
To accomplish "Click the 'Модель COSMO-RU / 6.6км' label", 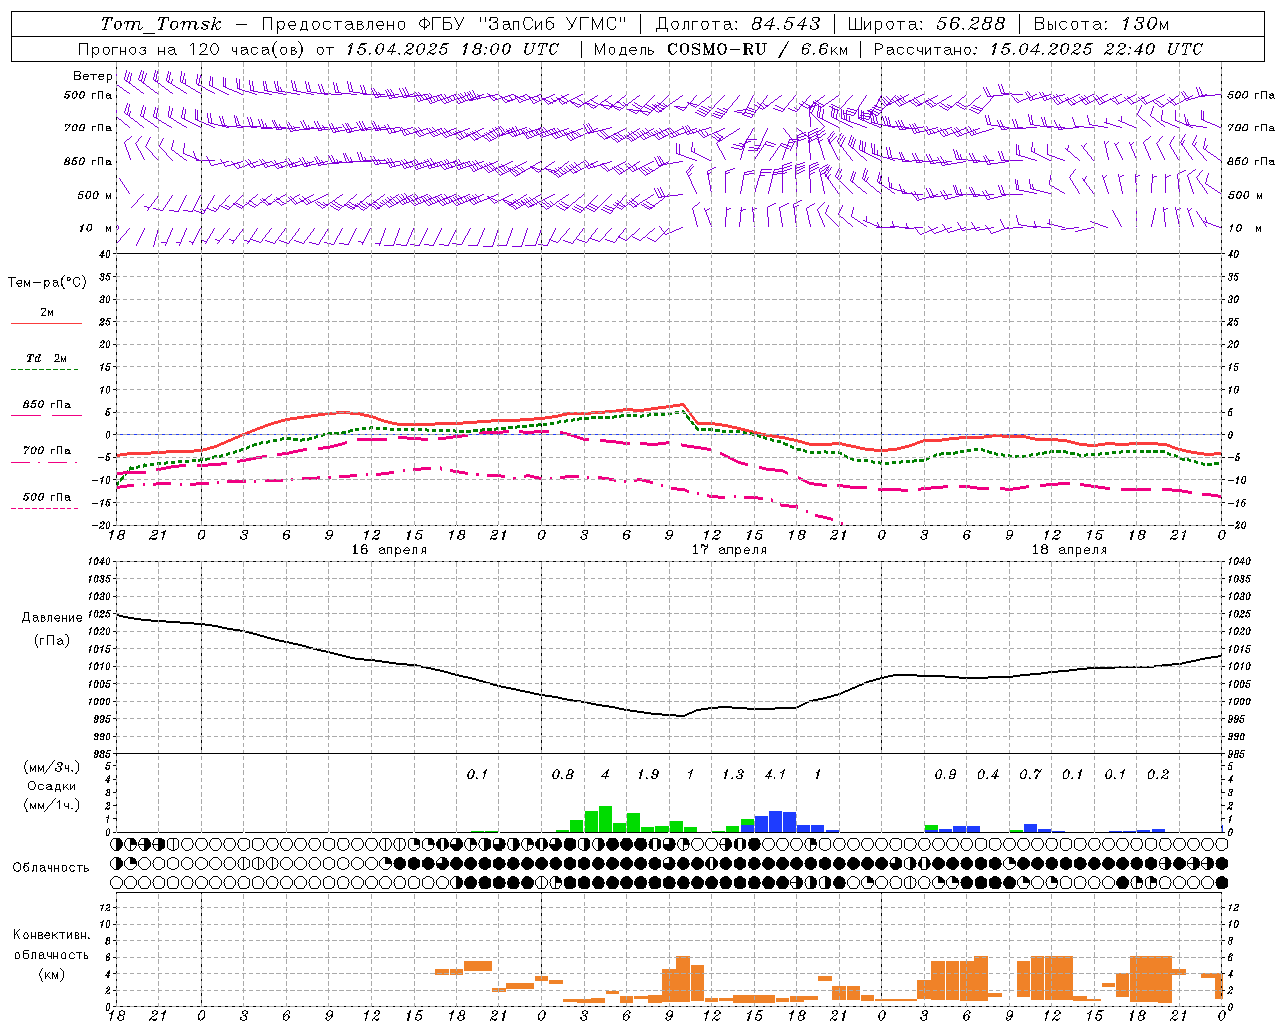I will coord(721,49).
